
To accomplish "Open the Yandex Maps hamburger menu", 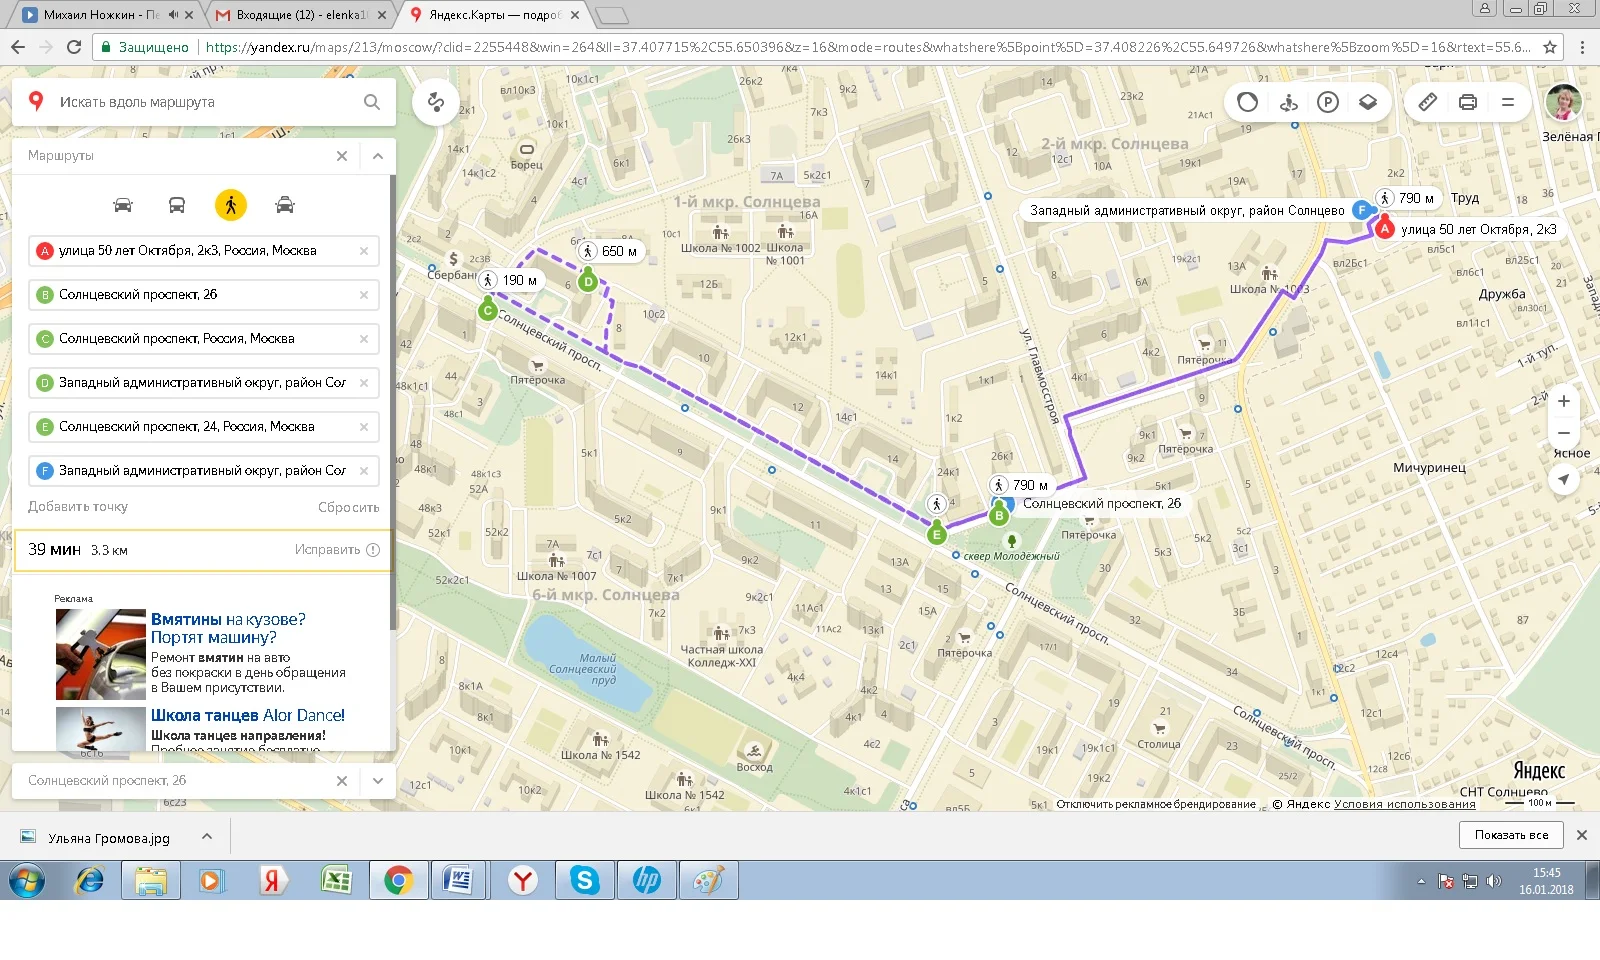I will coord(1508,102).
